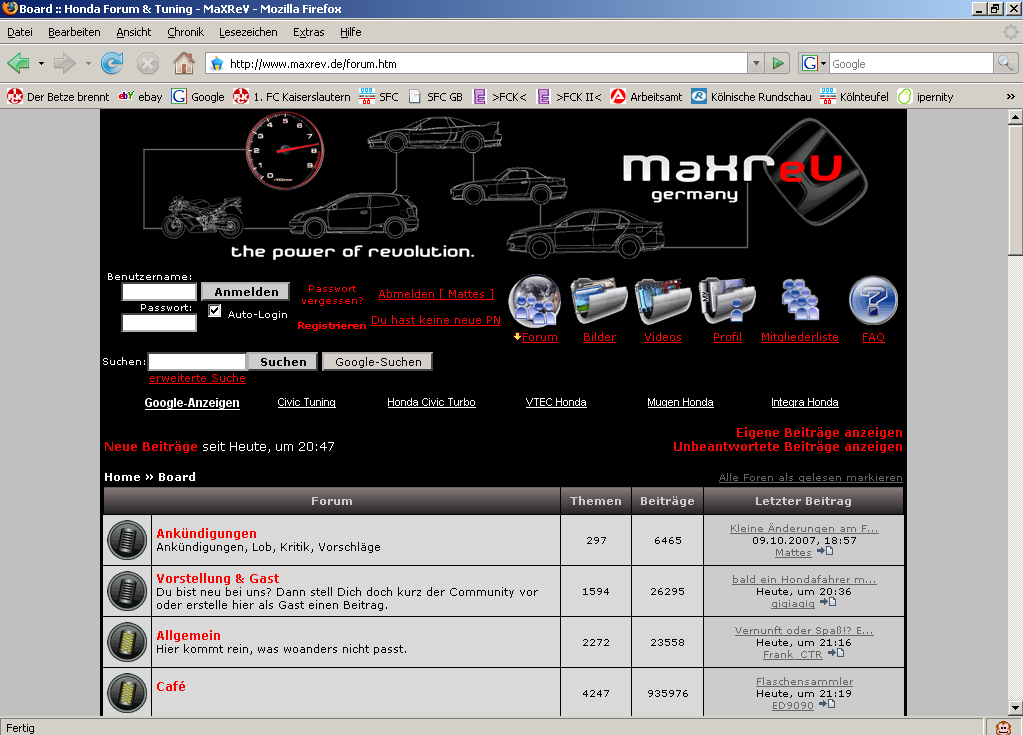1023x735 pixels.
Task: Show more bookmarks overflow chevron
Action: coord(1010,97)
